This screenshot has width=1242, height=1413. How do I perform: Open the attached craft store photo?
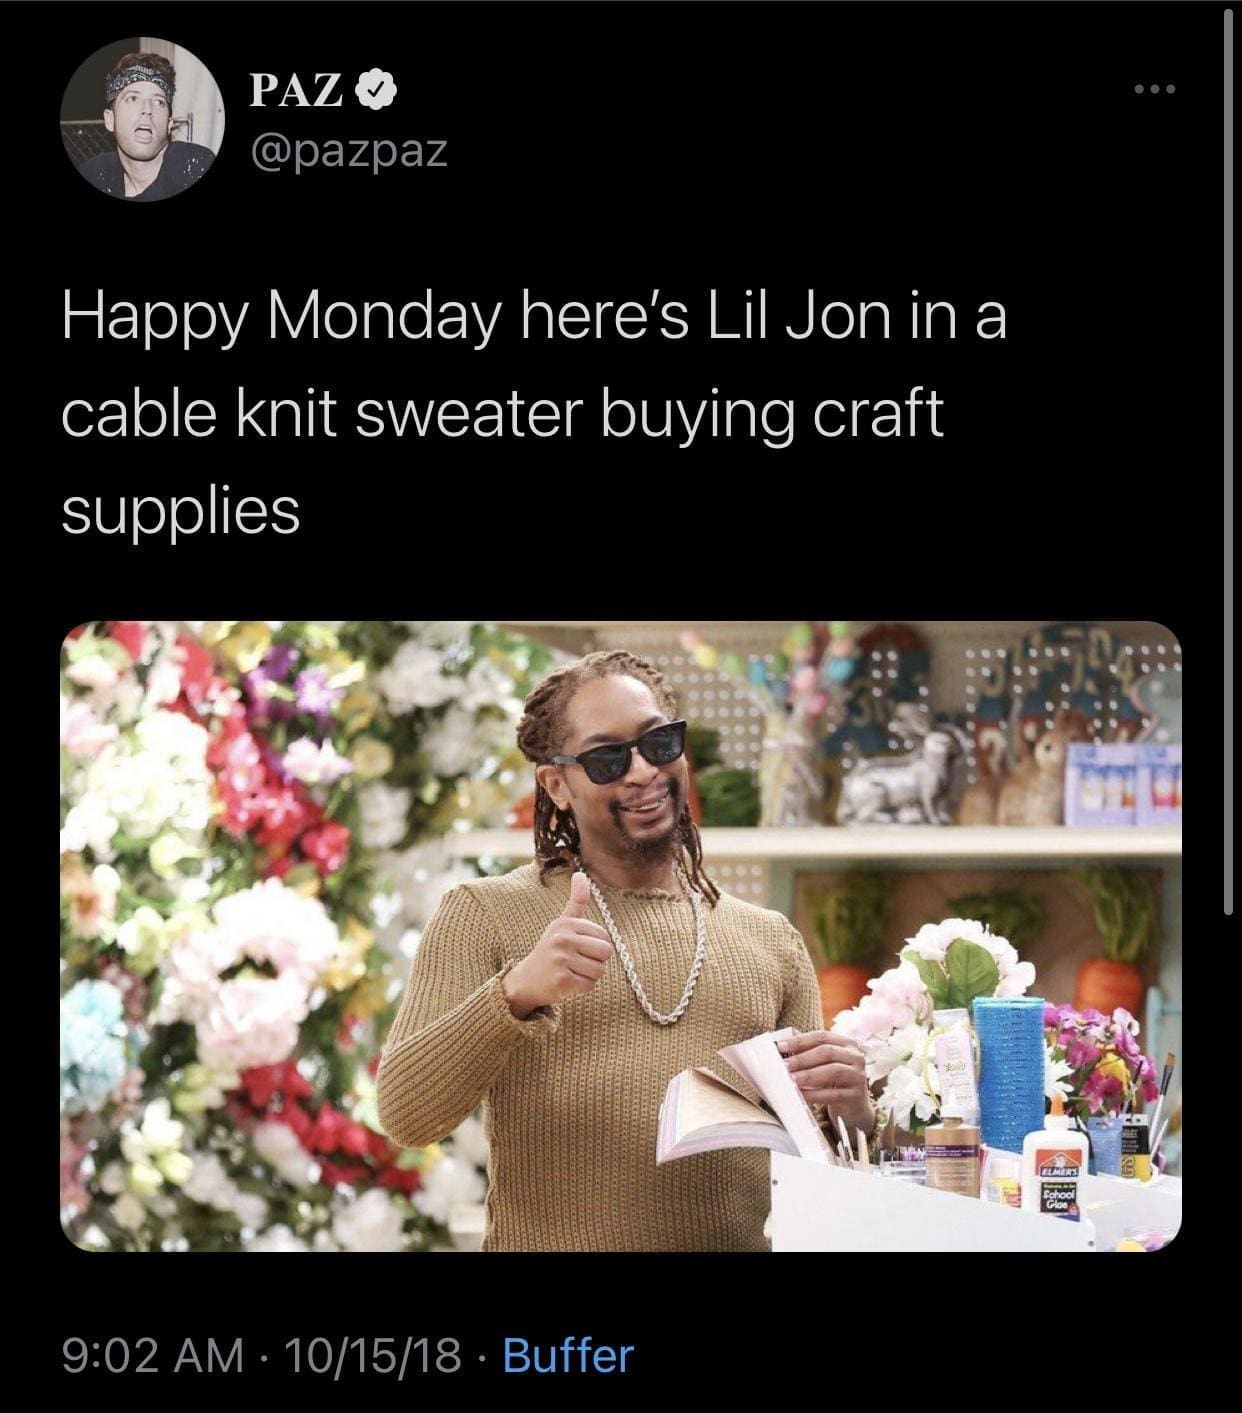pos(621,936)
